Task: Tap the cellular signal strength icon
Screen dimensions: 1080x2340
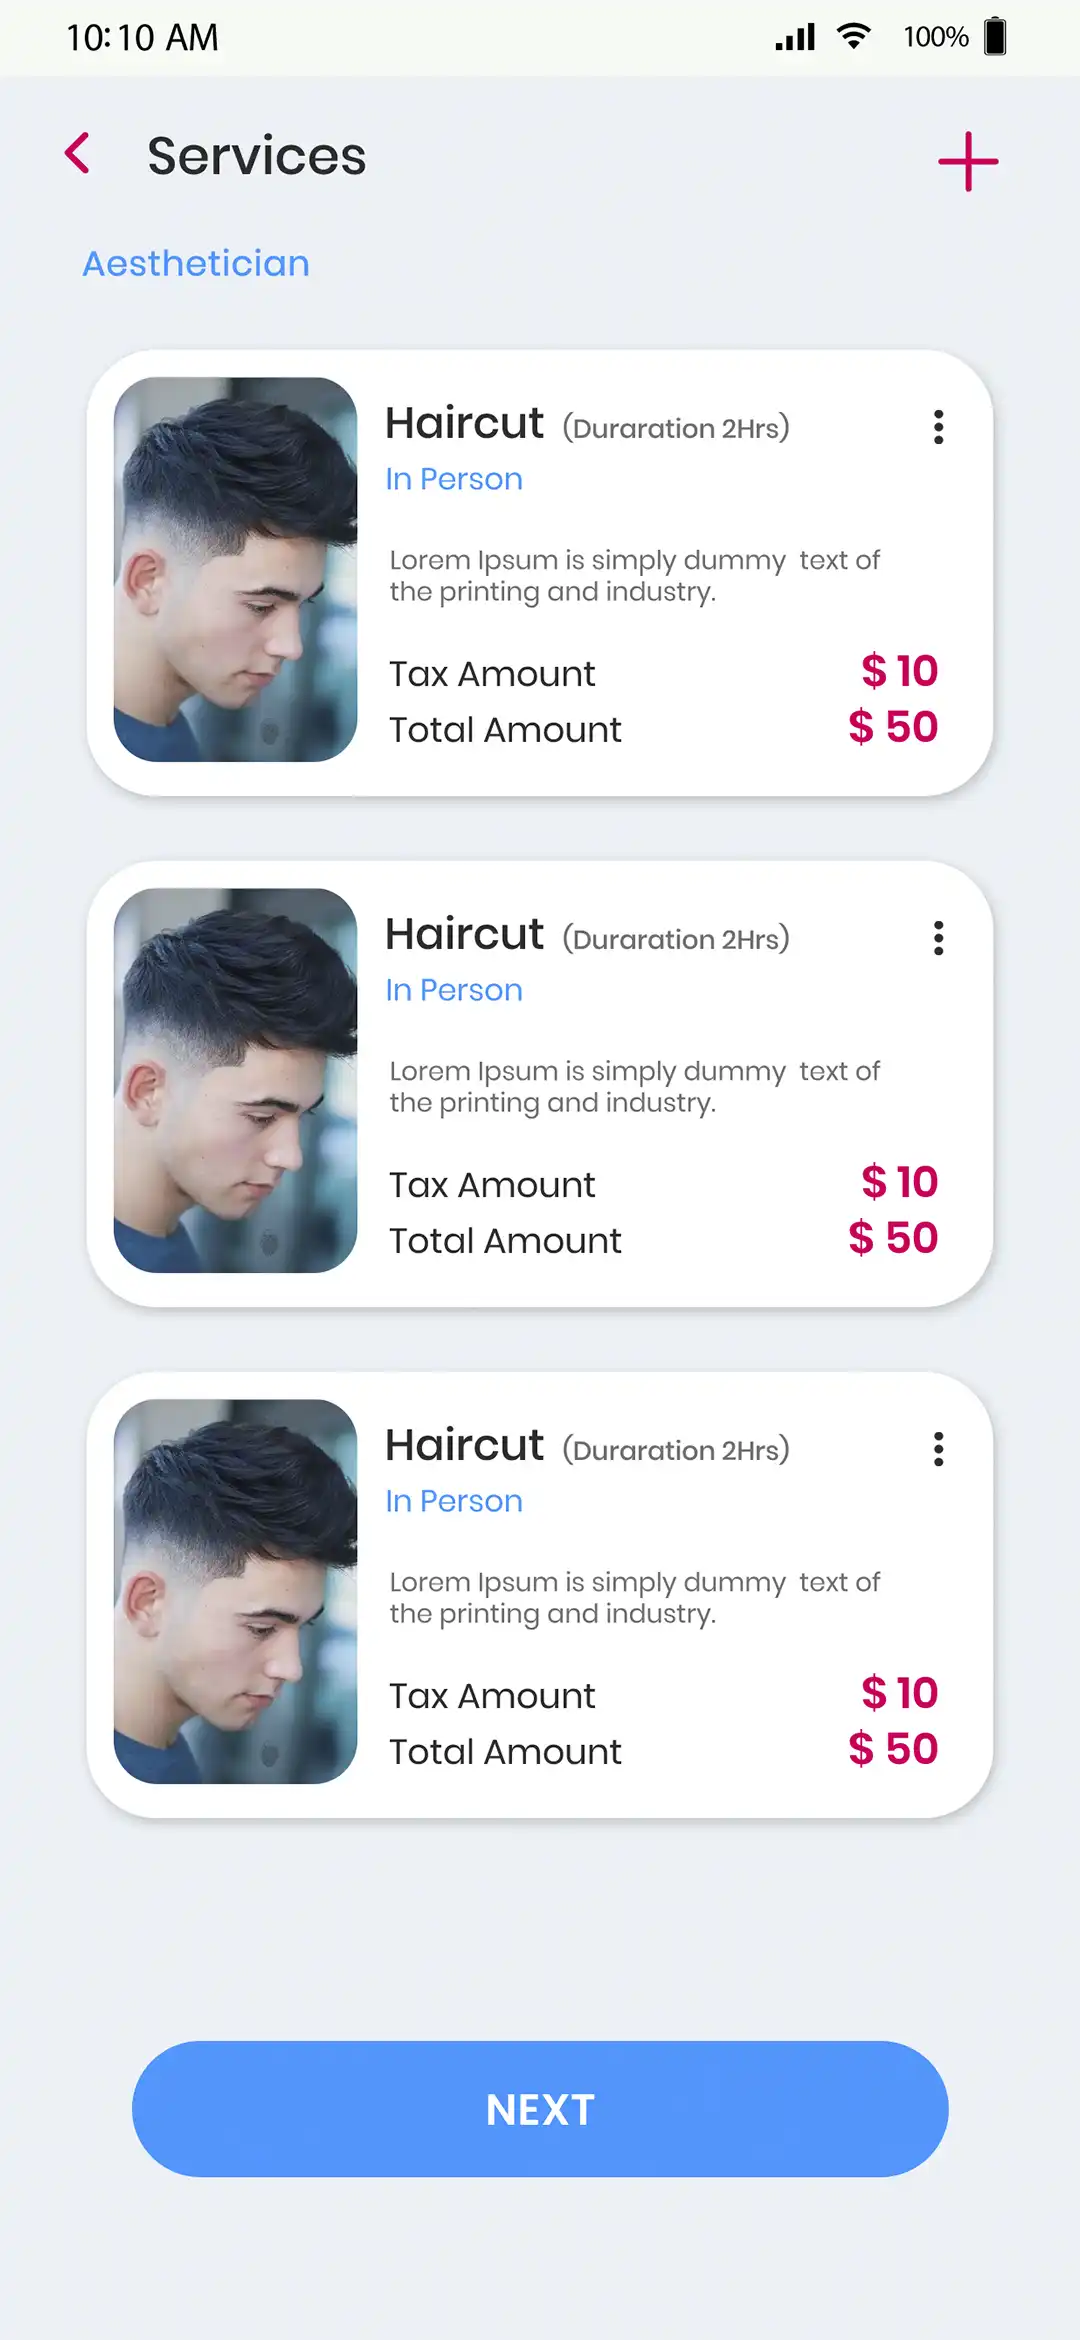Action: [795, 37]
